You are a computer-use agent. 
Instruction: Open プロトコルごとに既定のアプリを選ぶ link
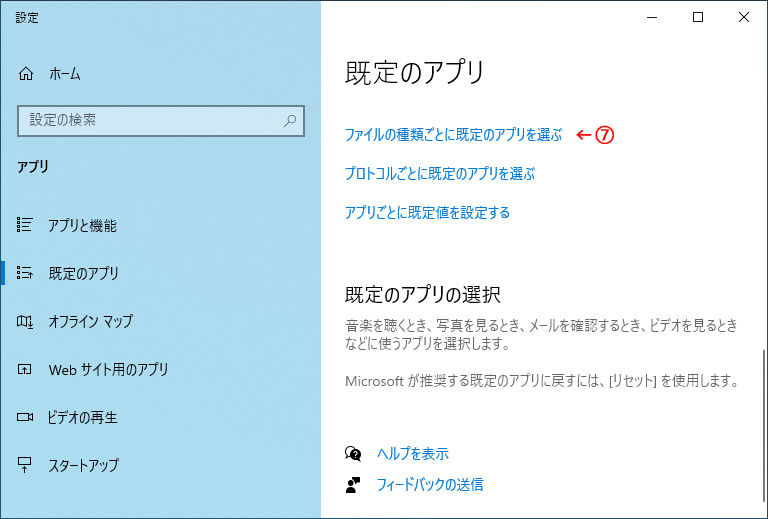[440, 173]
